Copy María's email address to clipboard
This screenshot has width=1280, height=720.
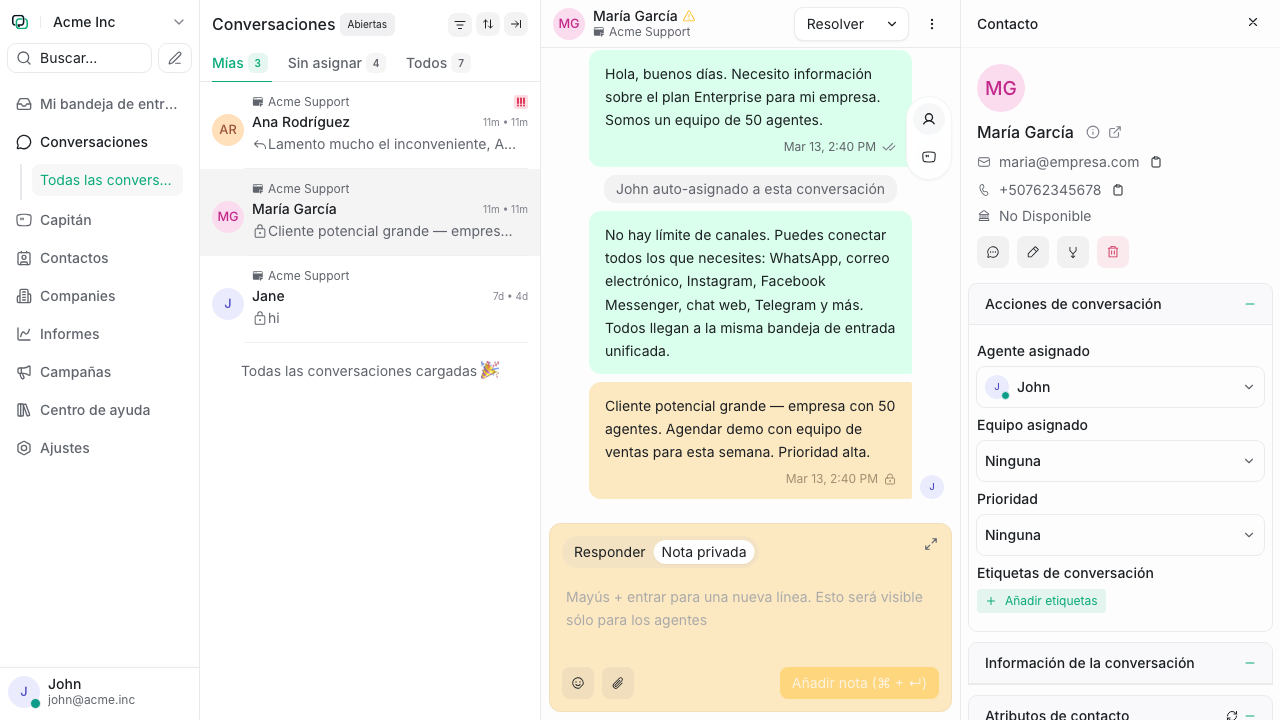coord(1156,161)
